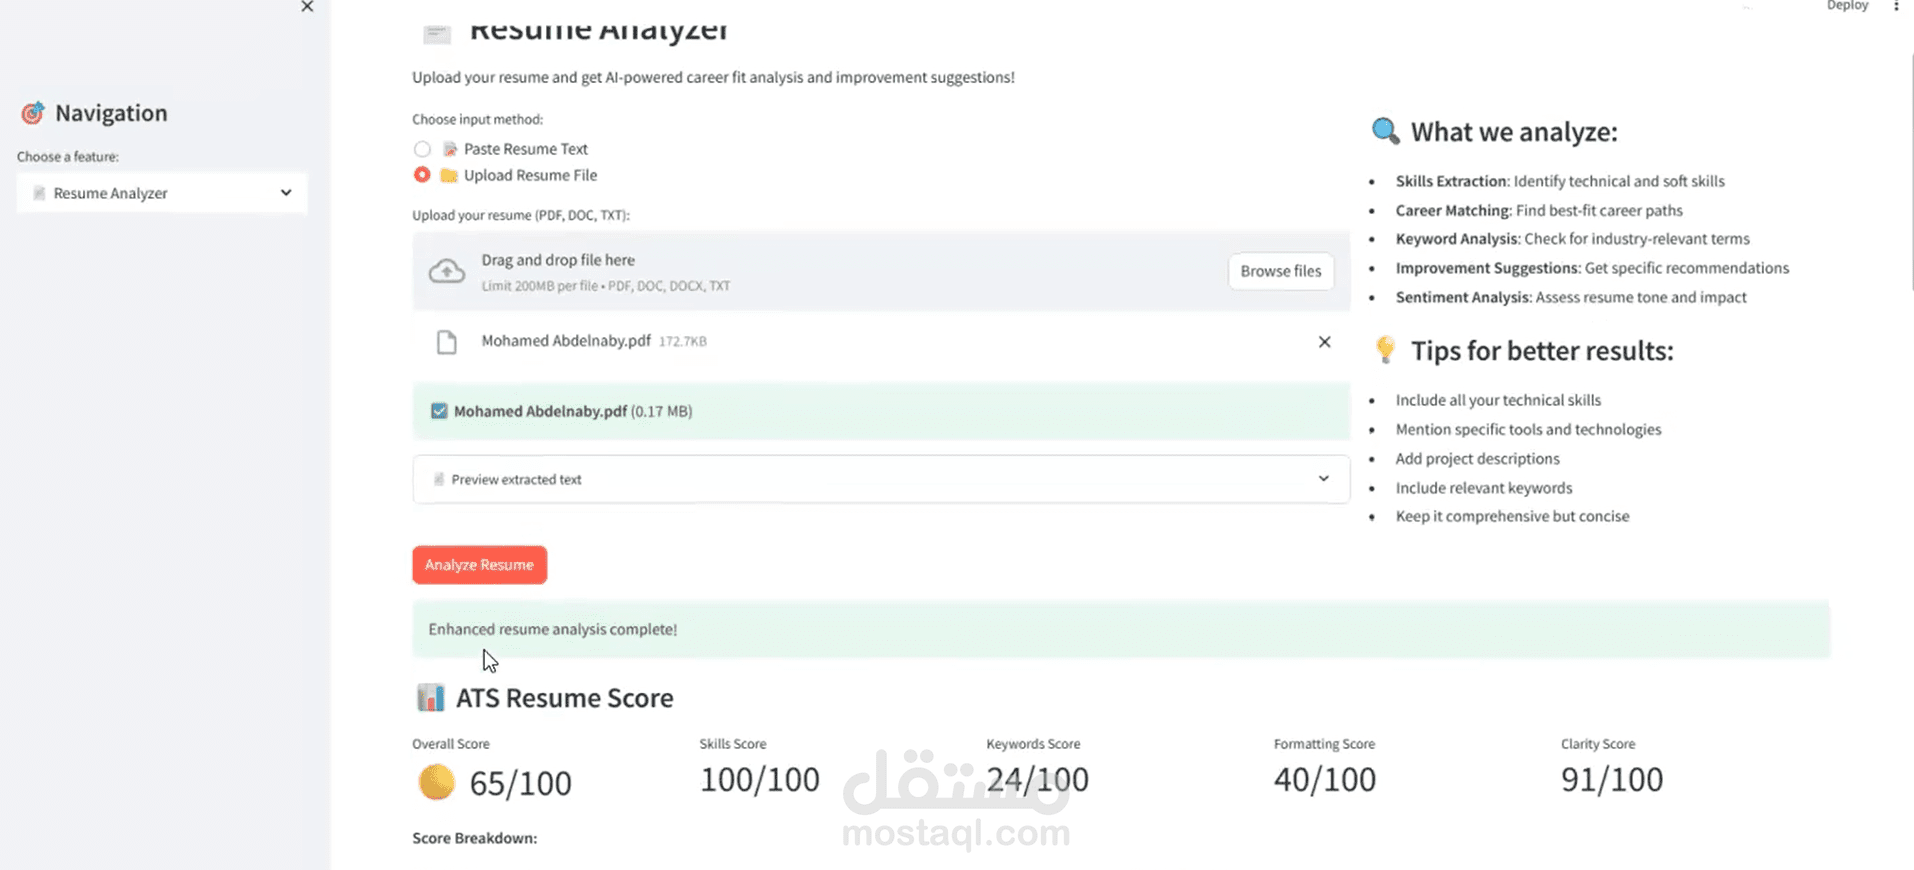Click the ATS Resume Score chart icon
This screenshot has height=870, width=1914.
[431, 697]
